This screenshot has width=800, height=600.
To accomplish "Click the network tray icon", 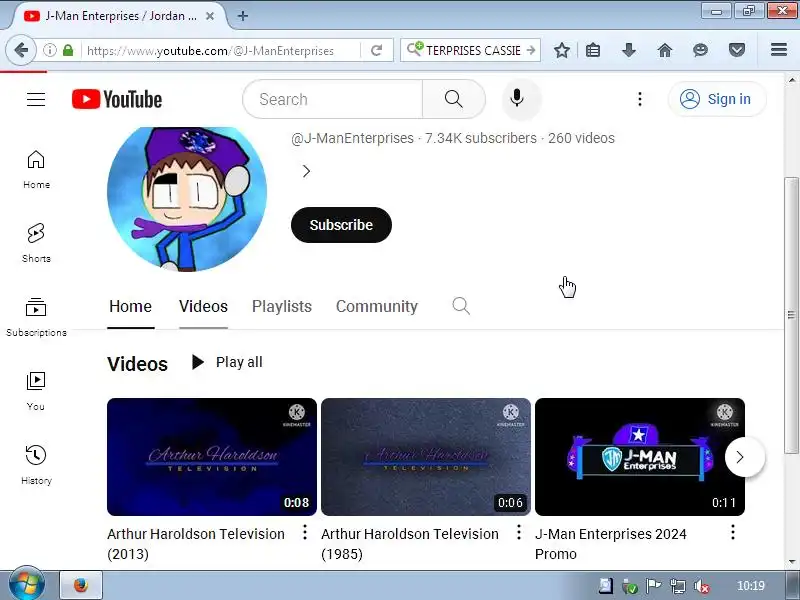I will tap(678, 586).
